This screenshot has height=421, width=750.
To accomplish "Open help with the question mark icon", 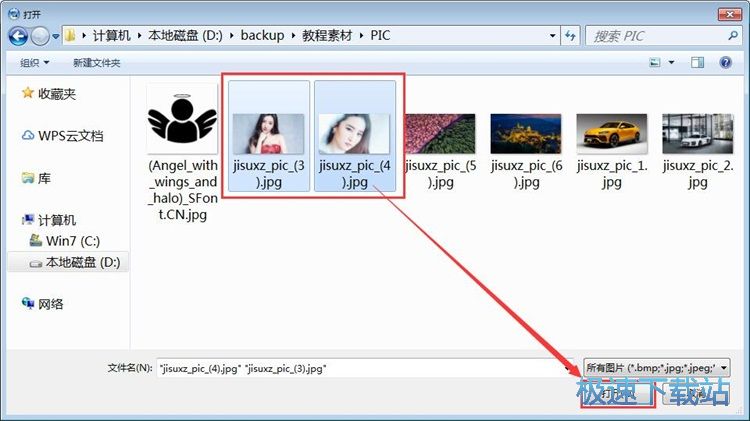I will (x=726, y=63).
